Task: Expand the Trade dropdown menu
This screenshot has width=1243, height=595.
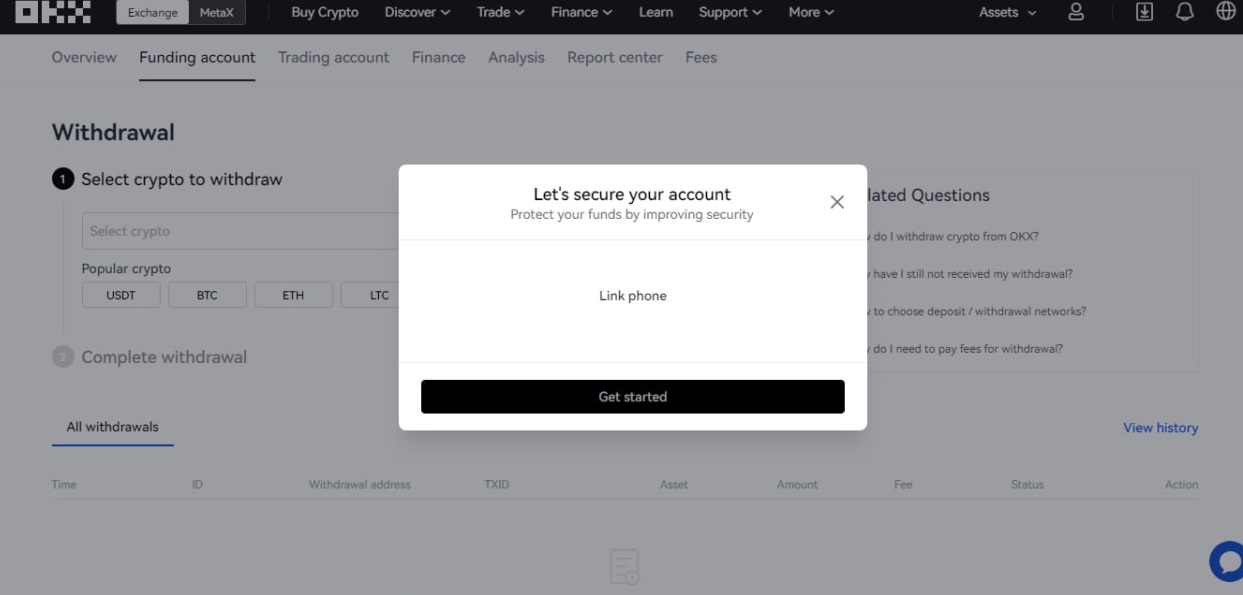Action: (500, 12)
